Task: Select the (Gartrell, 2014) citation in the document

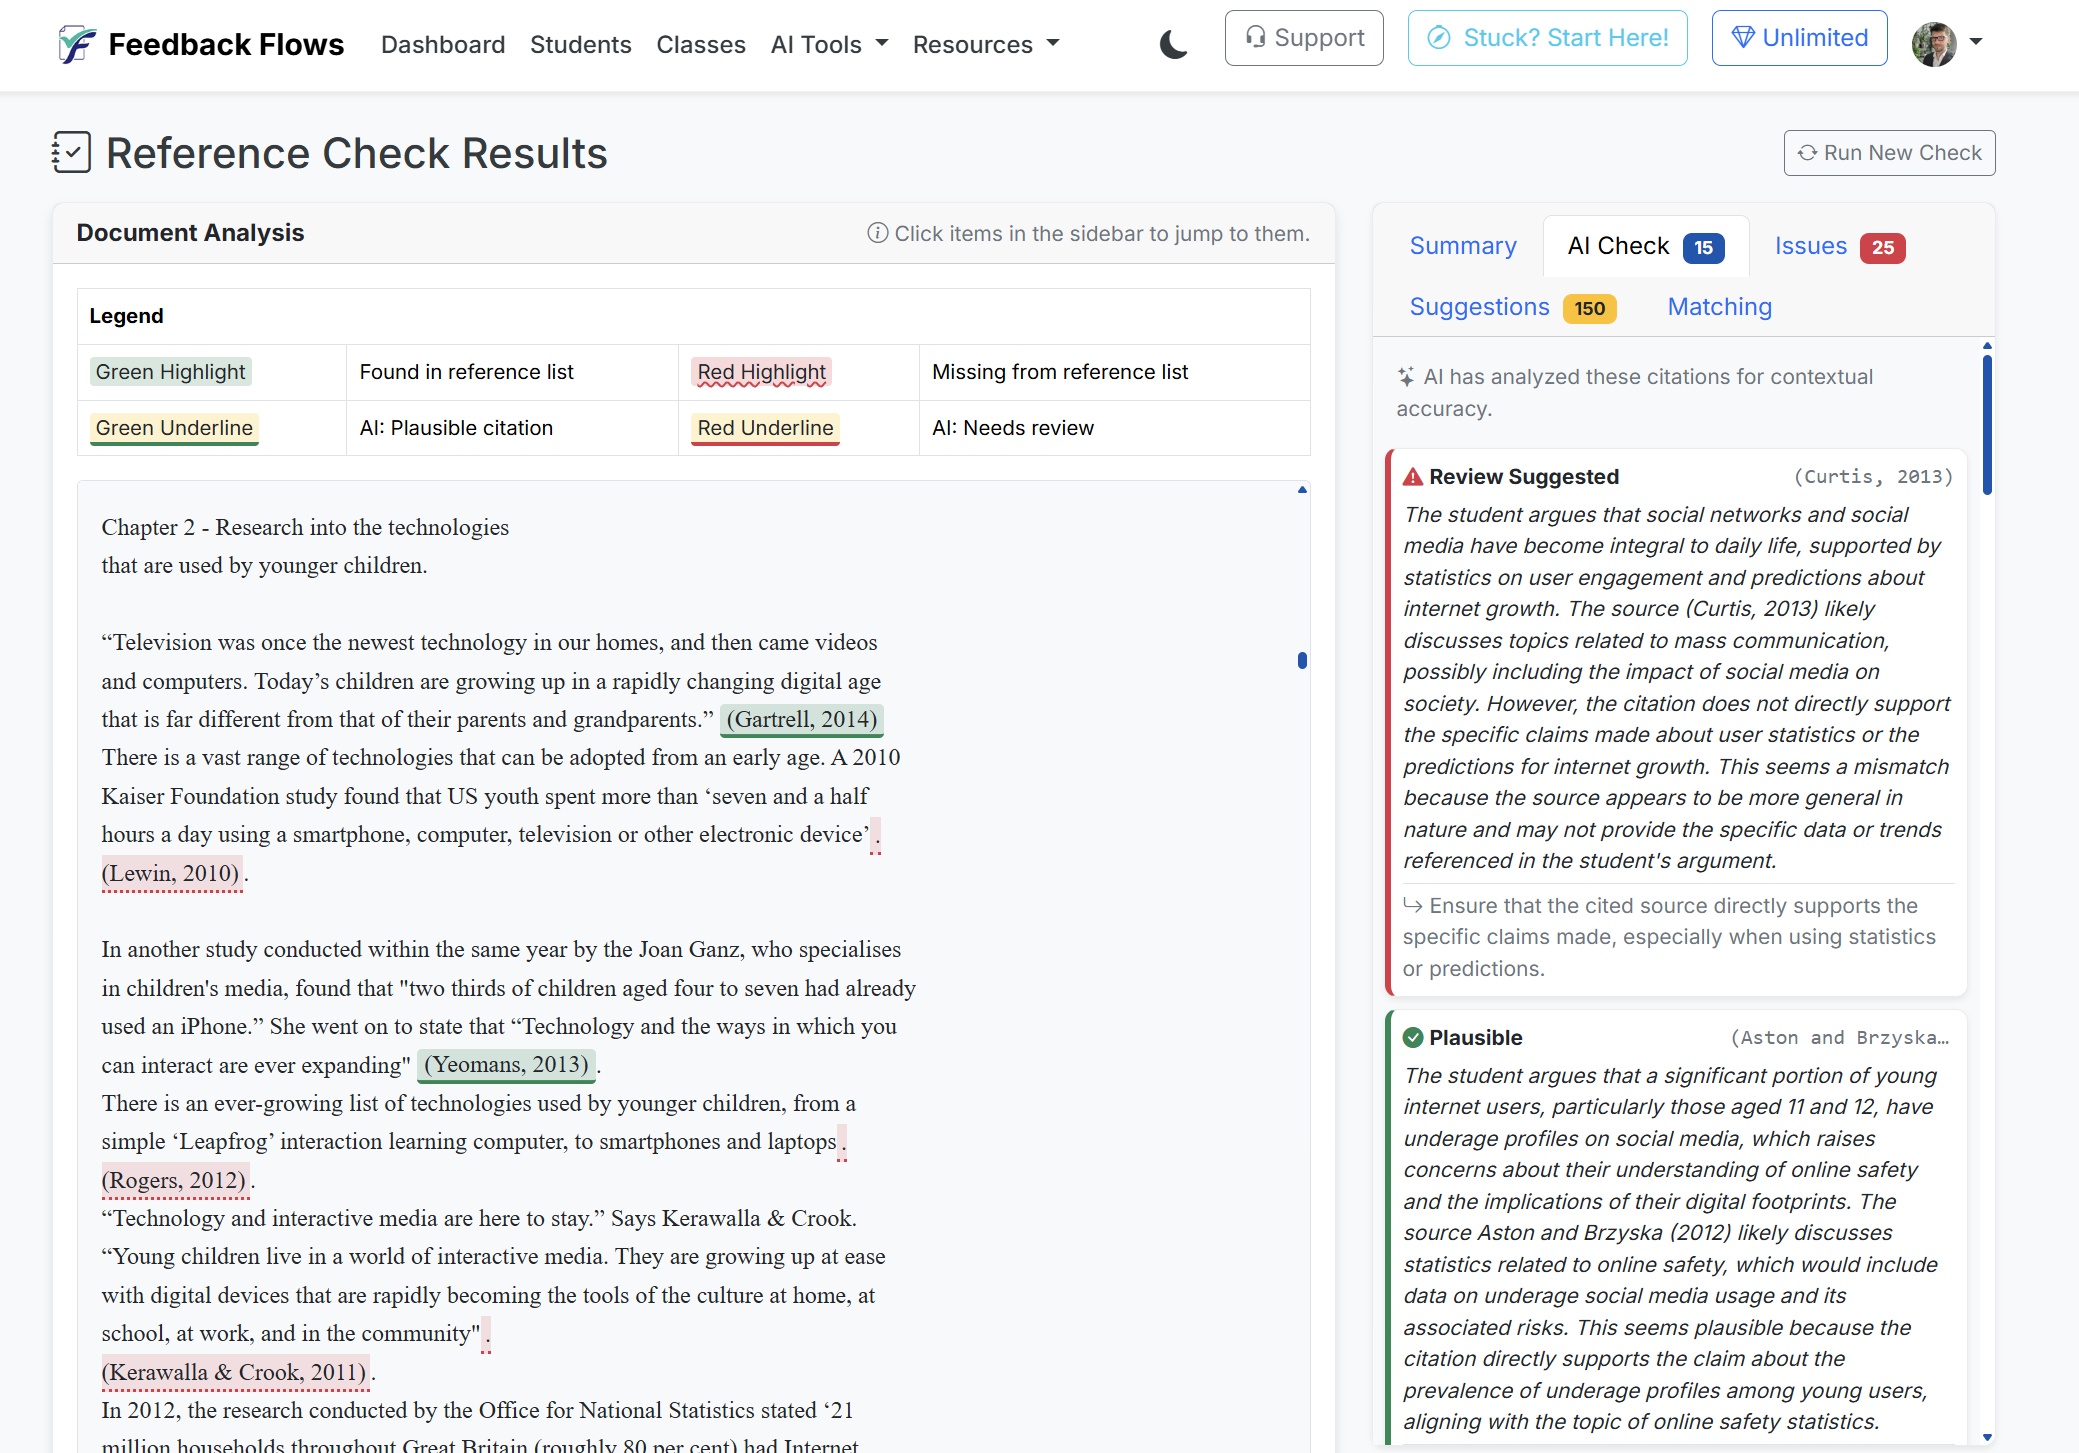Action: (x=802, y=719)
